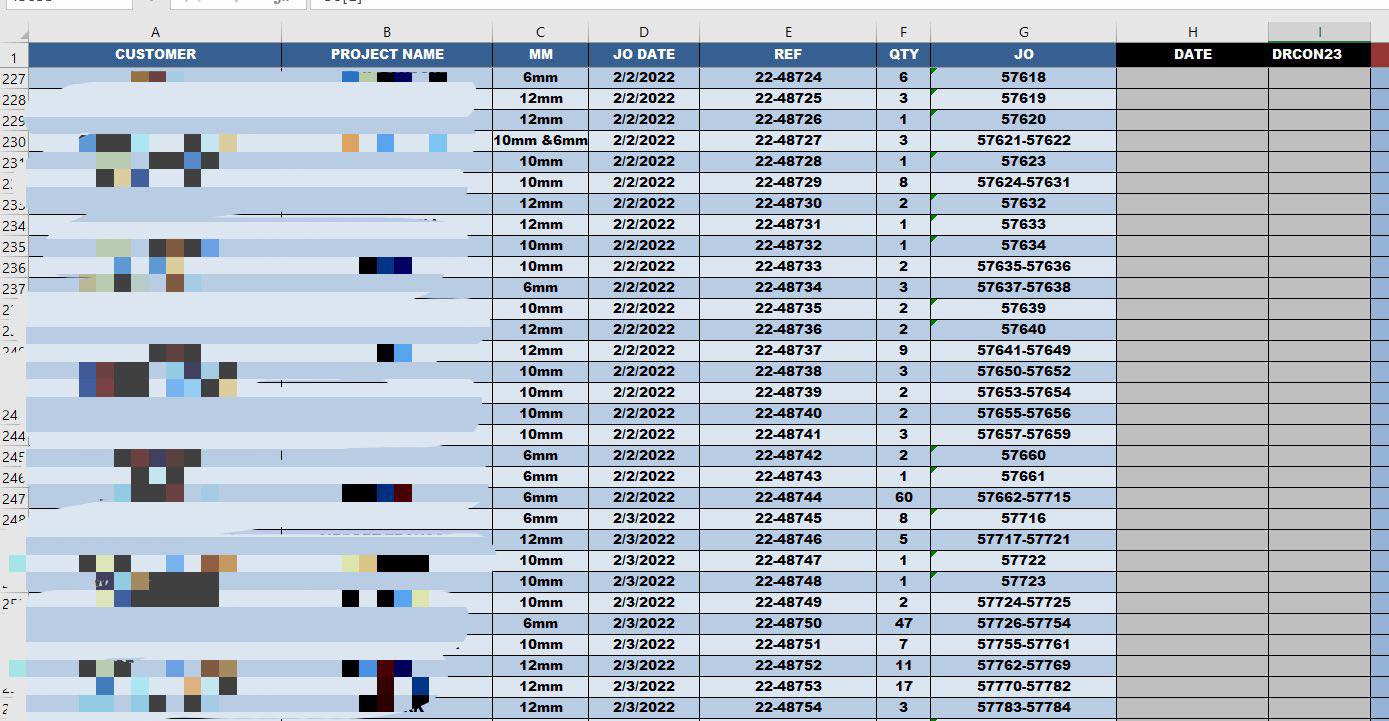Select row 236 via its row number

point(14,267)
